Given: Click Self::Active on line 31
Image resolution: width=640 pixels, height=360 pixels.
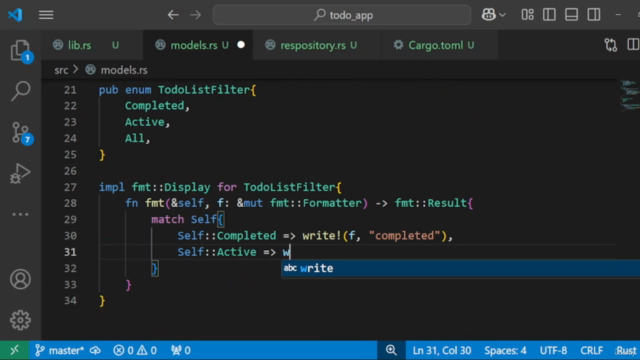Looking at the screenshot, I should point(217,252).
